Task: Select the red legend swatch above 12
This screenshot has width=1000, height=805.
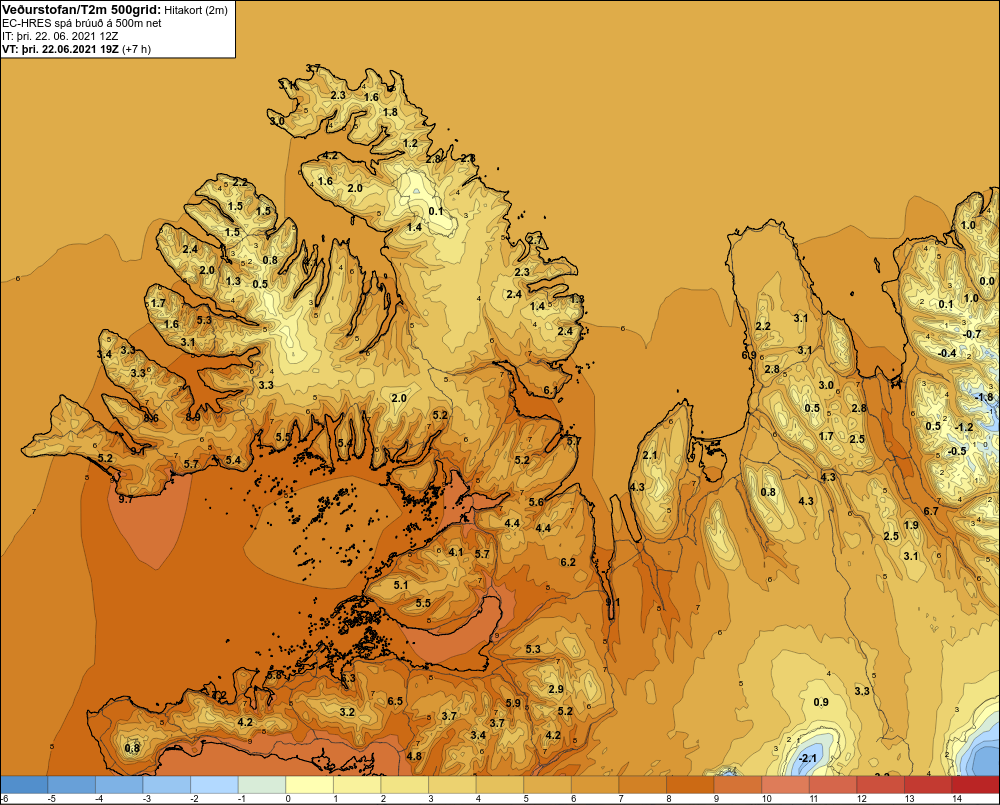Action: tap(880, 784)
